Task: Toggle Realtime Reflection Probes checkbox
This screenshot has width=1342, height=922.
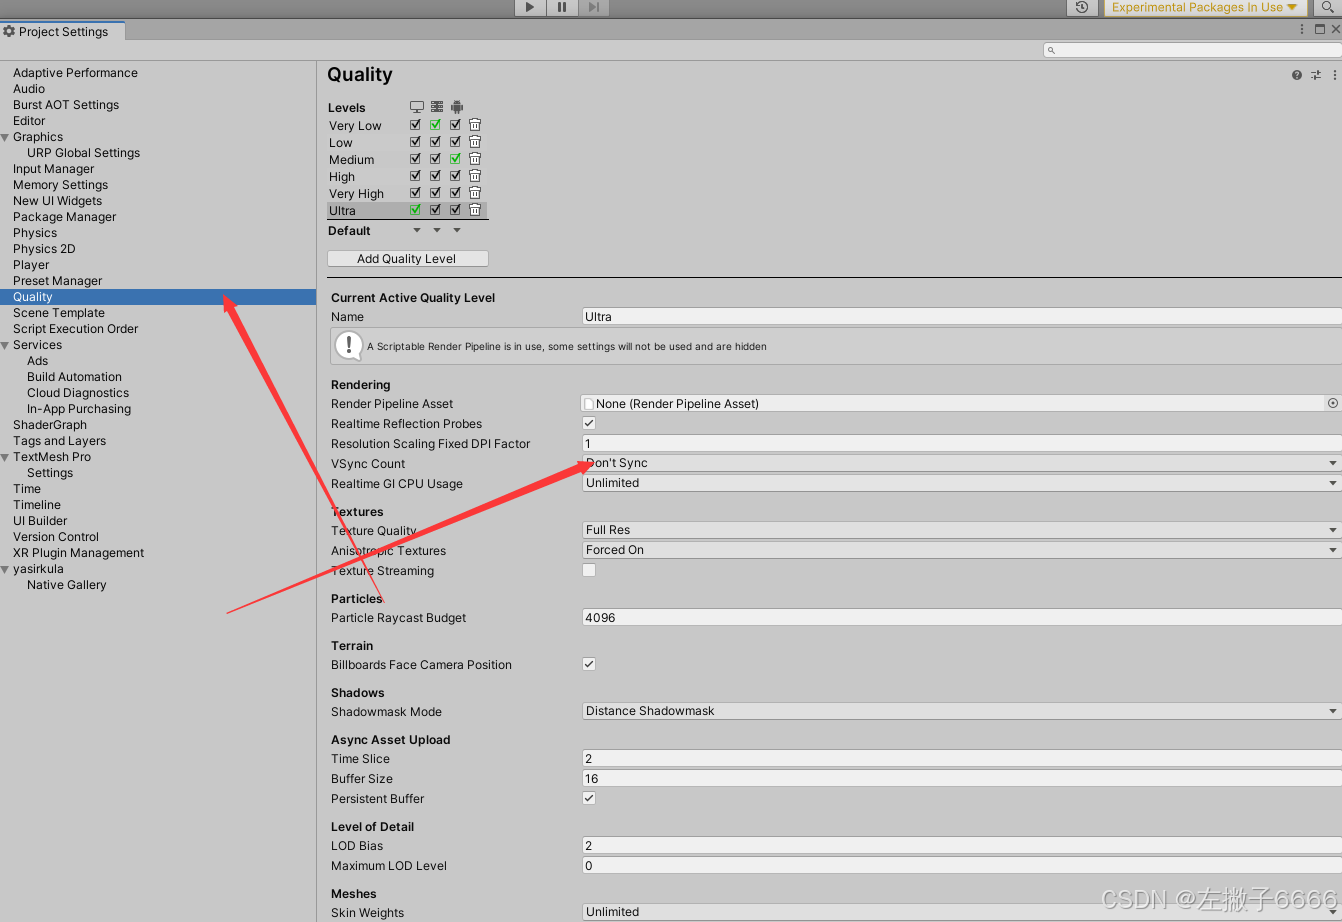Action: point(588,423)
